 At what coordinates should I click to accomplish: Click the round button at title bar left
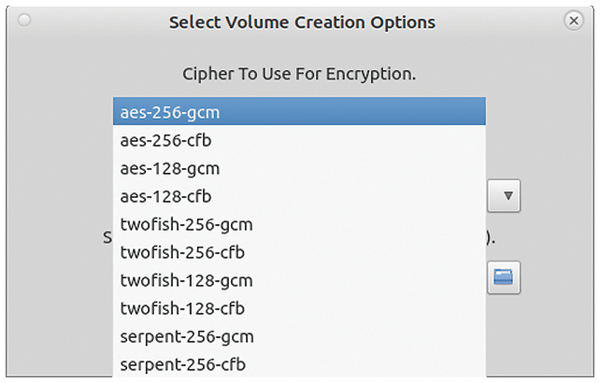[x=24, y=20]
